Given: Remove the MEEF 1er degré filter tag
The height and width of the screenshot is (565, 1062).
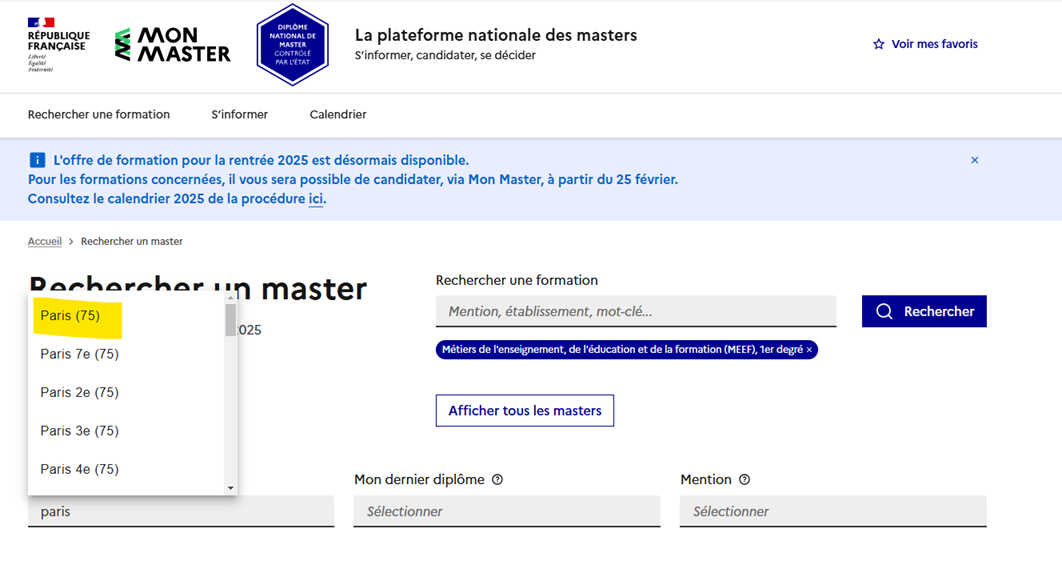Looking at the screenshot, I should [809, 350].
